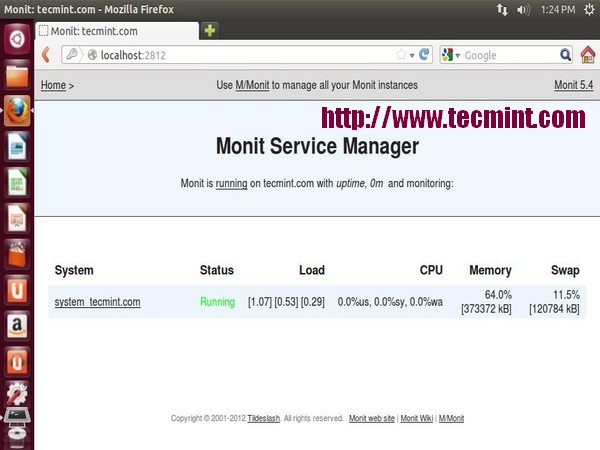Open System Settings from the dock
Image resolution: width=600 pixels, height=450 pixels.
pyautogui.click(x=17, y=394)
